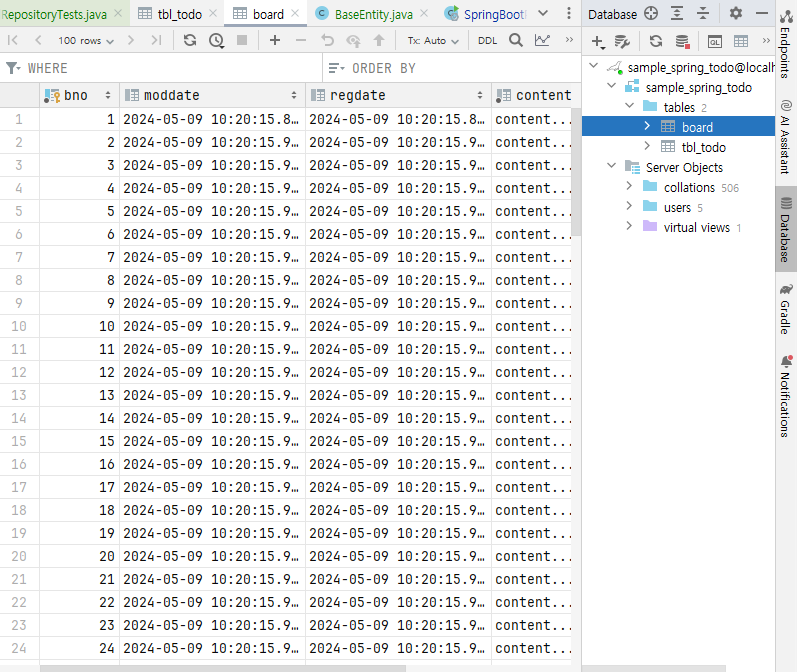Open the ORDER BY sort icon menu
The height and width of the screenshot is (672, 797).
click(336, 68)
